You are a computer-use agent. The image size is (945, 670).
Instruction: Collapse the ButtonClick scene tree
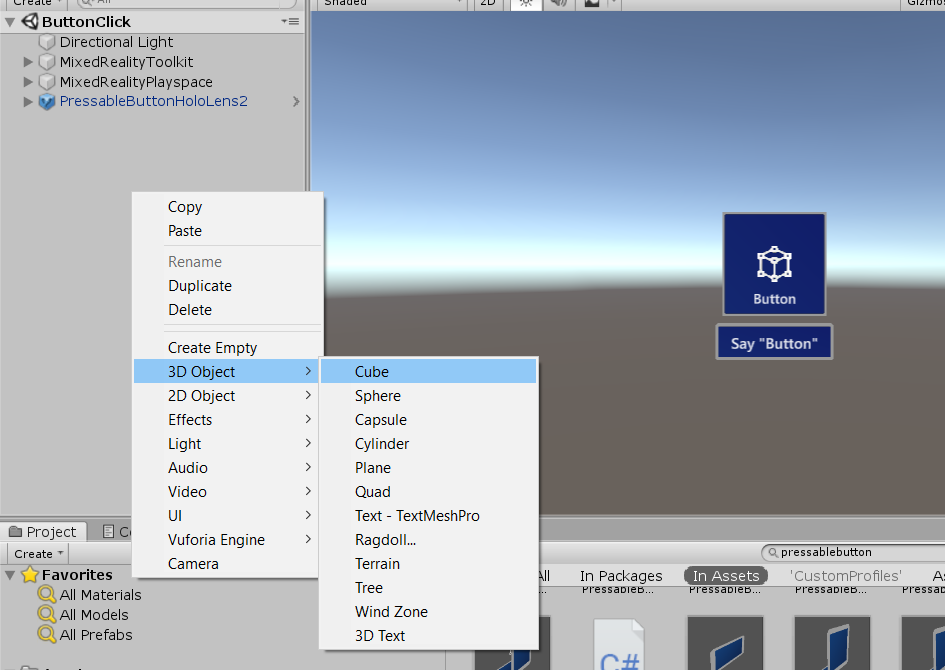(11, 21)
